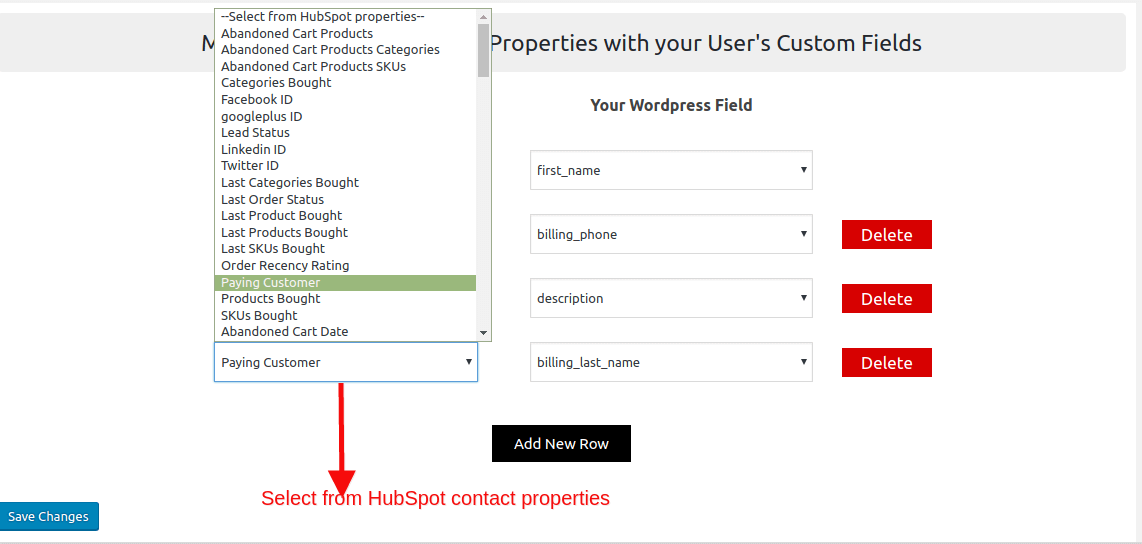The image size is (1142, 544).
Task: Open the description field dropdown
Action: click(x=671, y=298)
